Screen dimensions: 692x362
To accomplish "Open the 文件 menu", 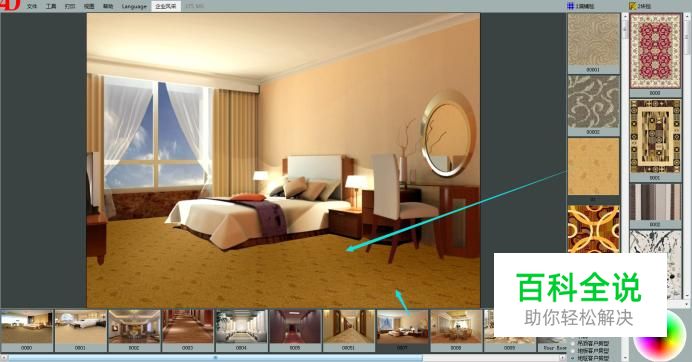I will pos(32,6).
